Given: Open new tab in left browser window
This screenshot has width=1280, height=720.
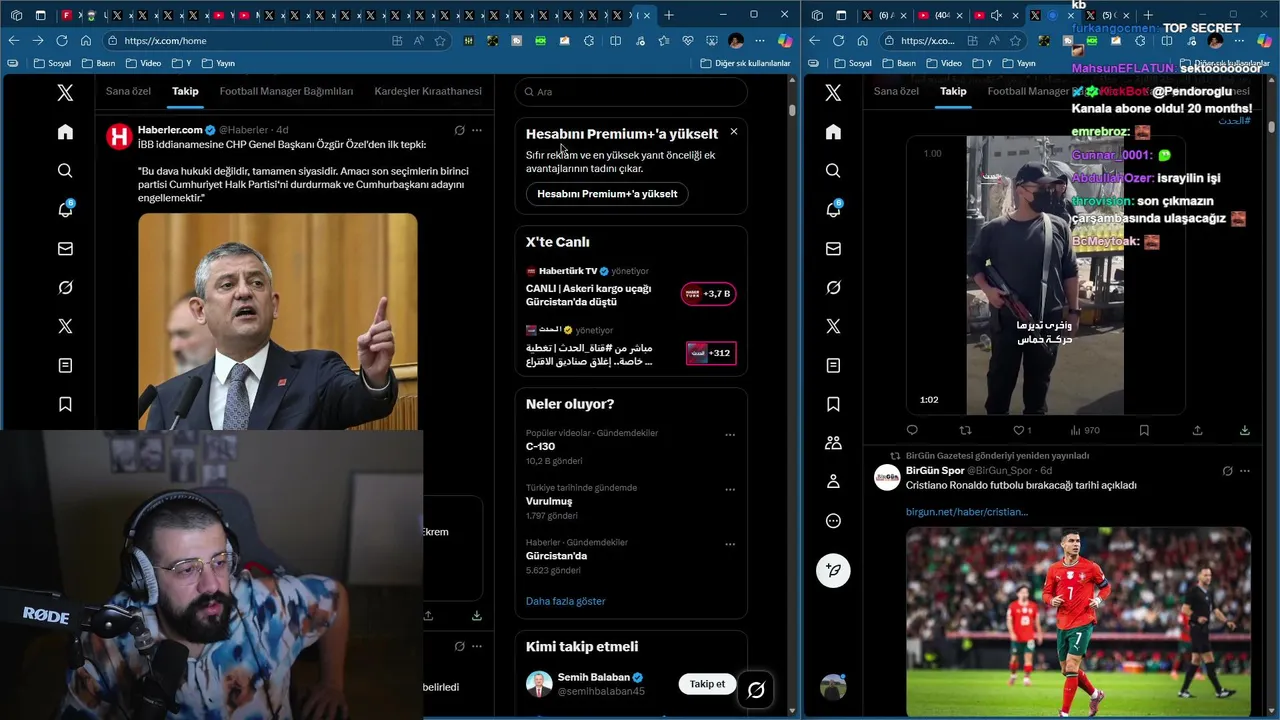Looking at the screenshot, I should [669, 15].
